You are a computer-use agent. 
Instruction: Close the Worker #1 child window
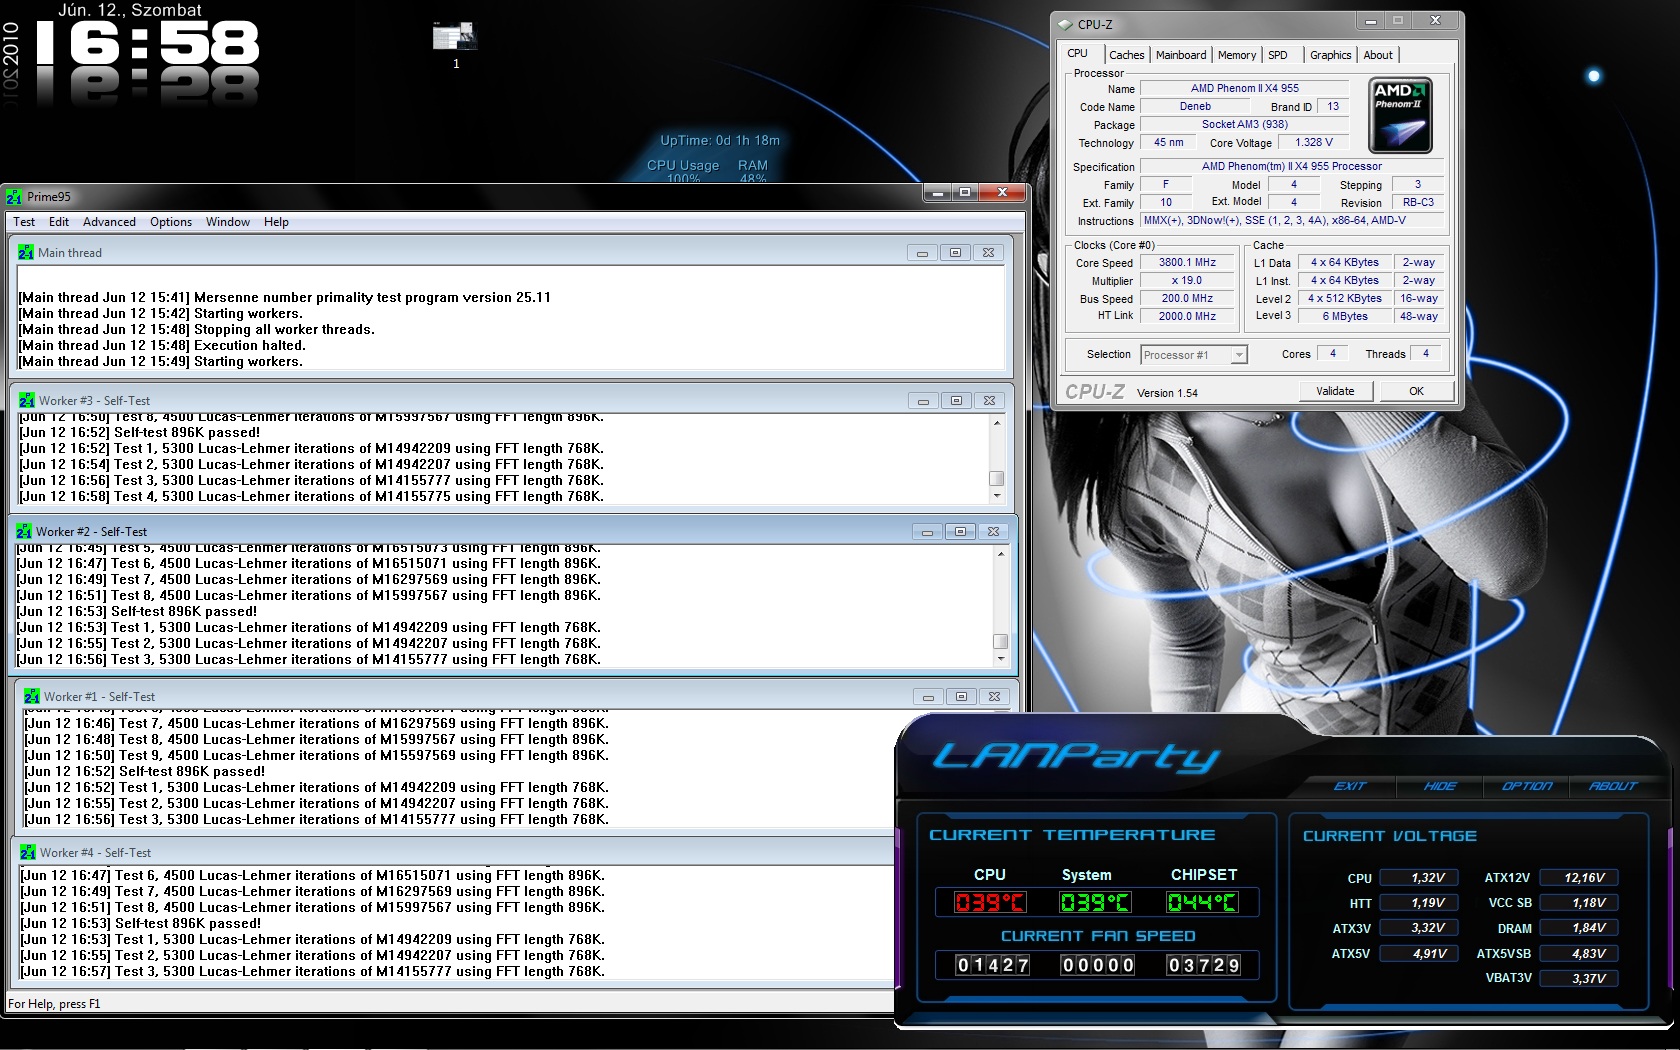pyautogui.click(x=994, y=697)
